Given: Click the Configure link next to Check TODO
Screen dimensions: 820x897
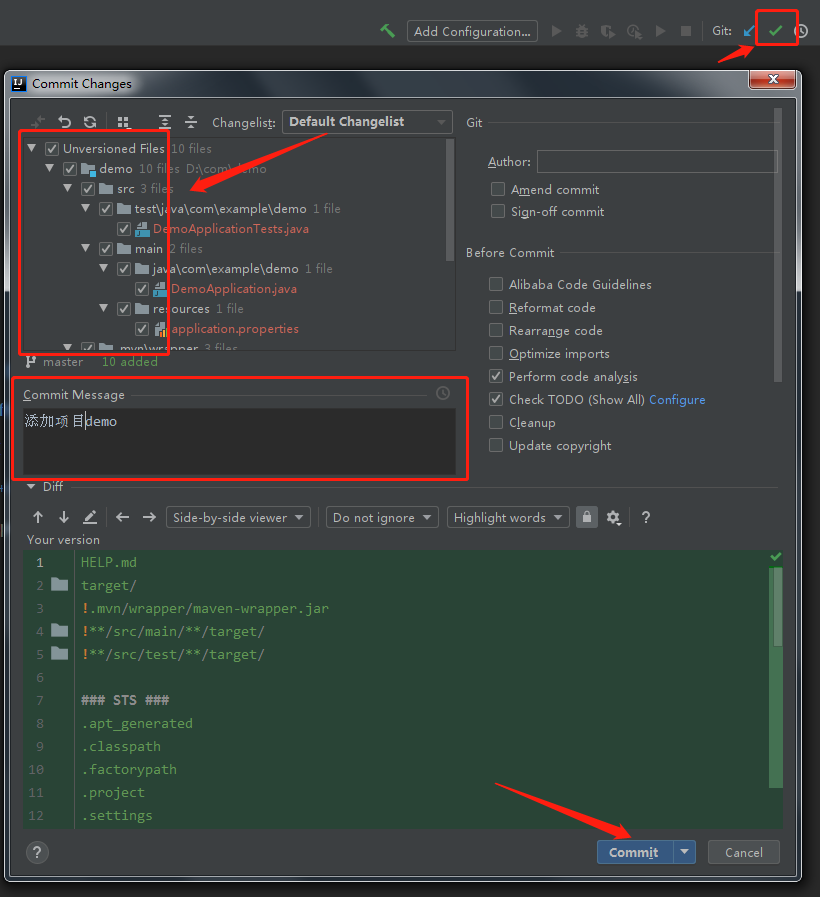Looking at the screenshot, I should click(x=677, y=399).
